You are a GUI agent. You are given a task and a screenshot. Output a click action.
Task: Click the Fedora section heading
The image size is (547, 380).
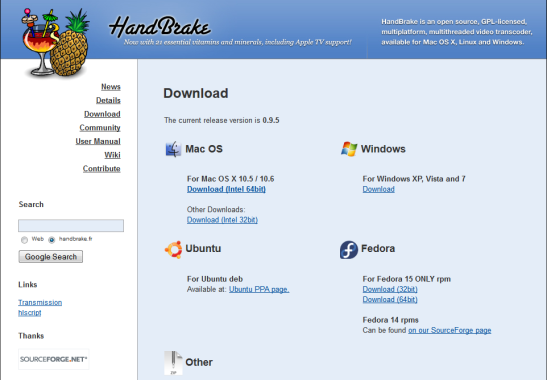[378, 248]
